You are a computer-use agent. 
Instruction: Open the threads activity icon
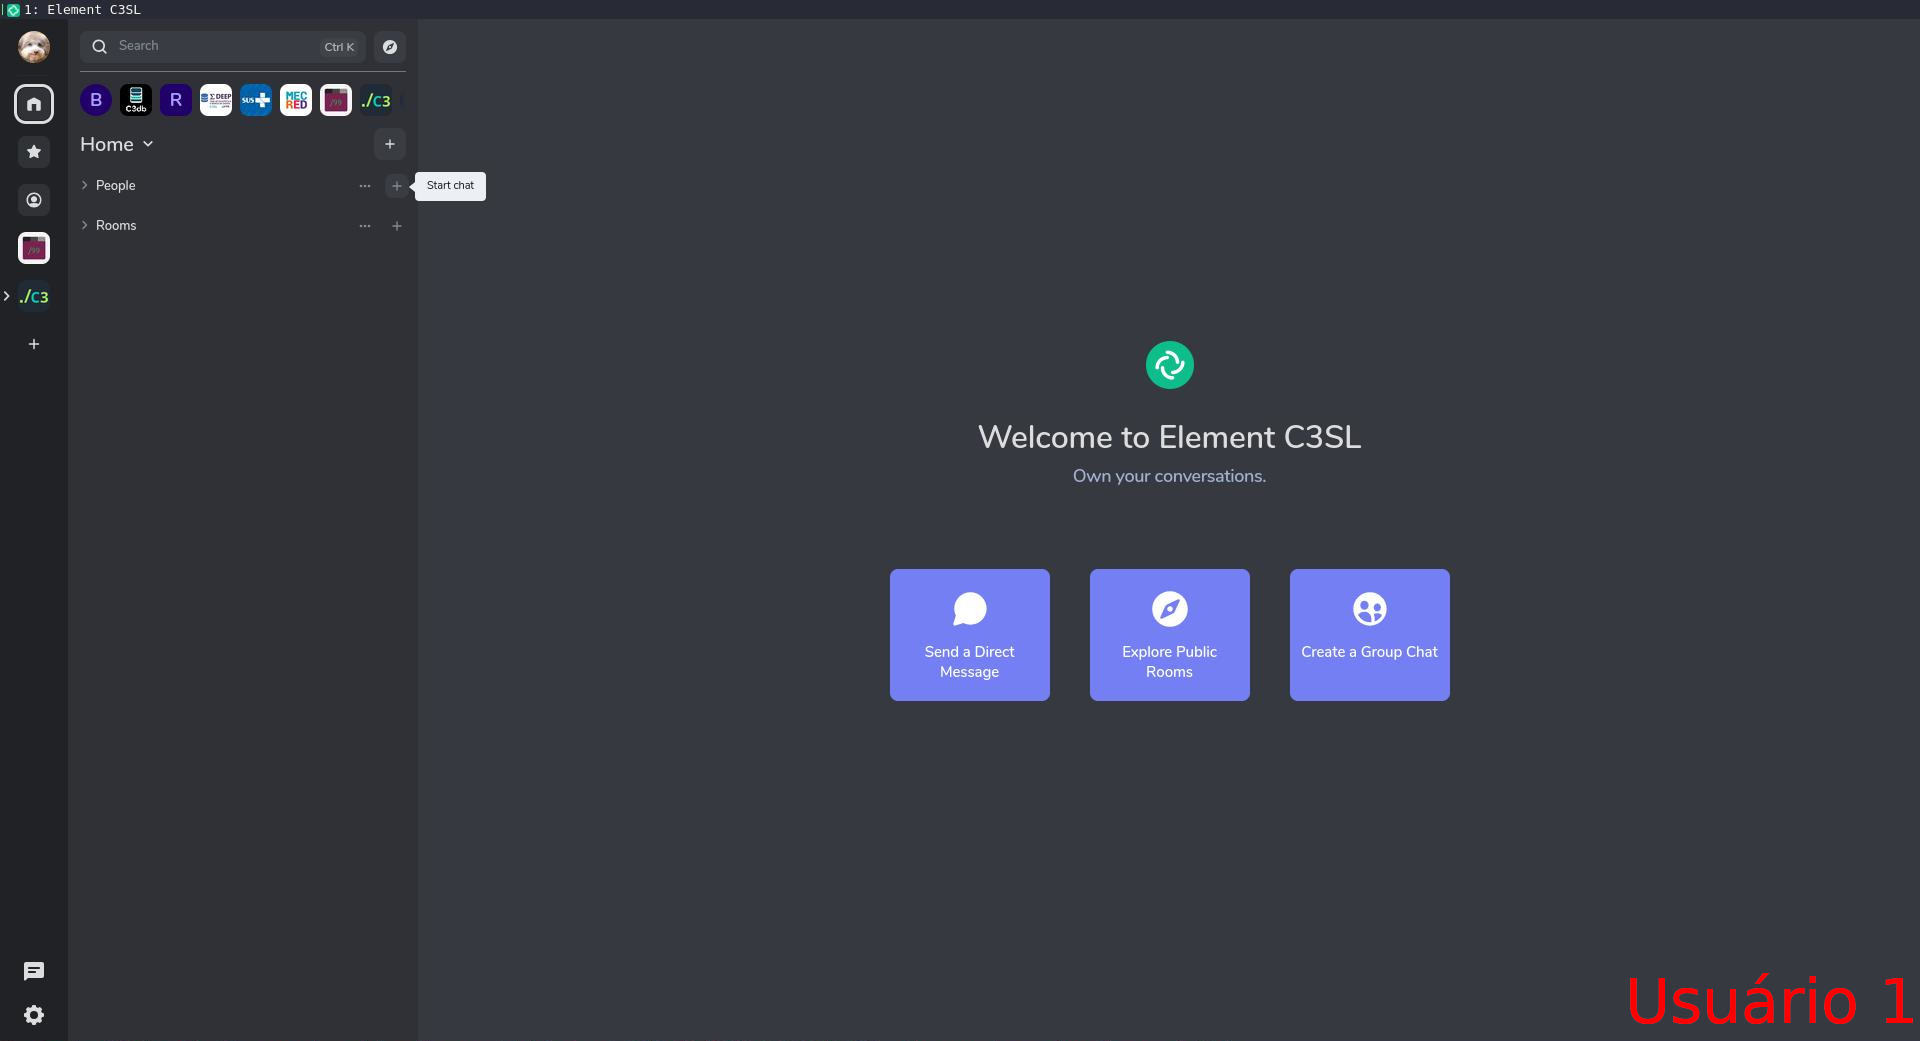pyautogui.click(x=34, y=971)
